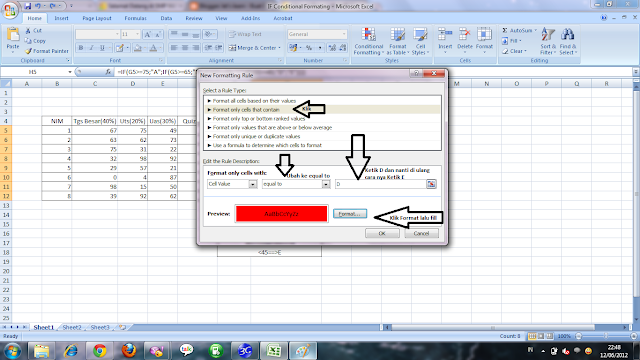The width and height of the screenshot is (640, 360).
Task: Toggle Wrap Text option
Action: point(245,34)
